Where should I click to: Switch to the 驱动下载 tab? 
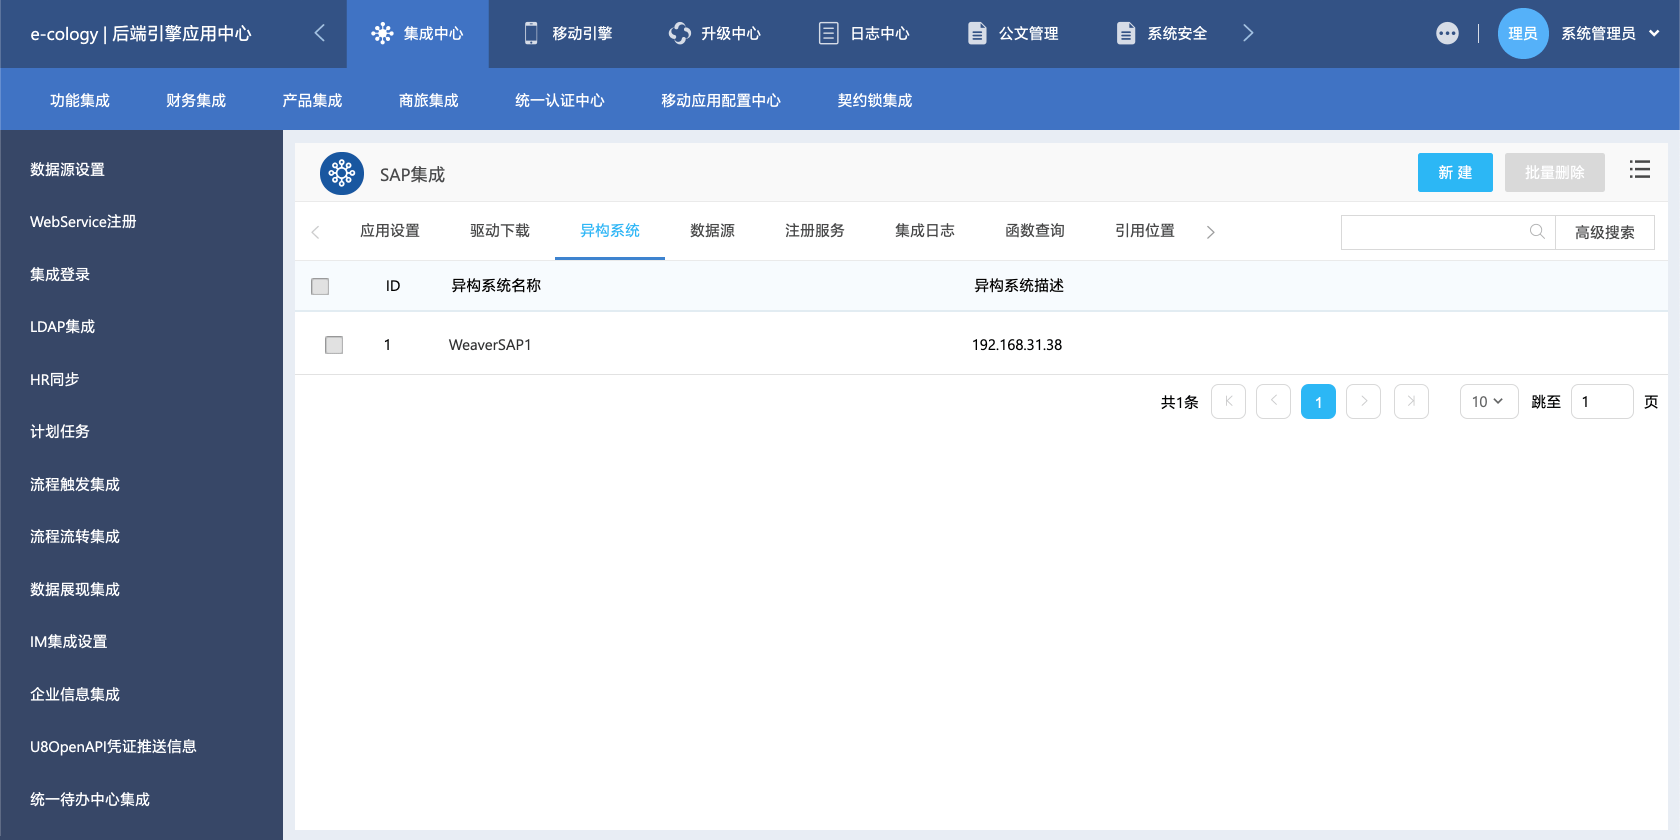pyautogui.click(x=500, y=231)
